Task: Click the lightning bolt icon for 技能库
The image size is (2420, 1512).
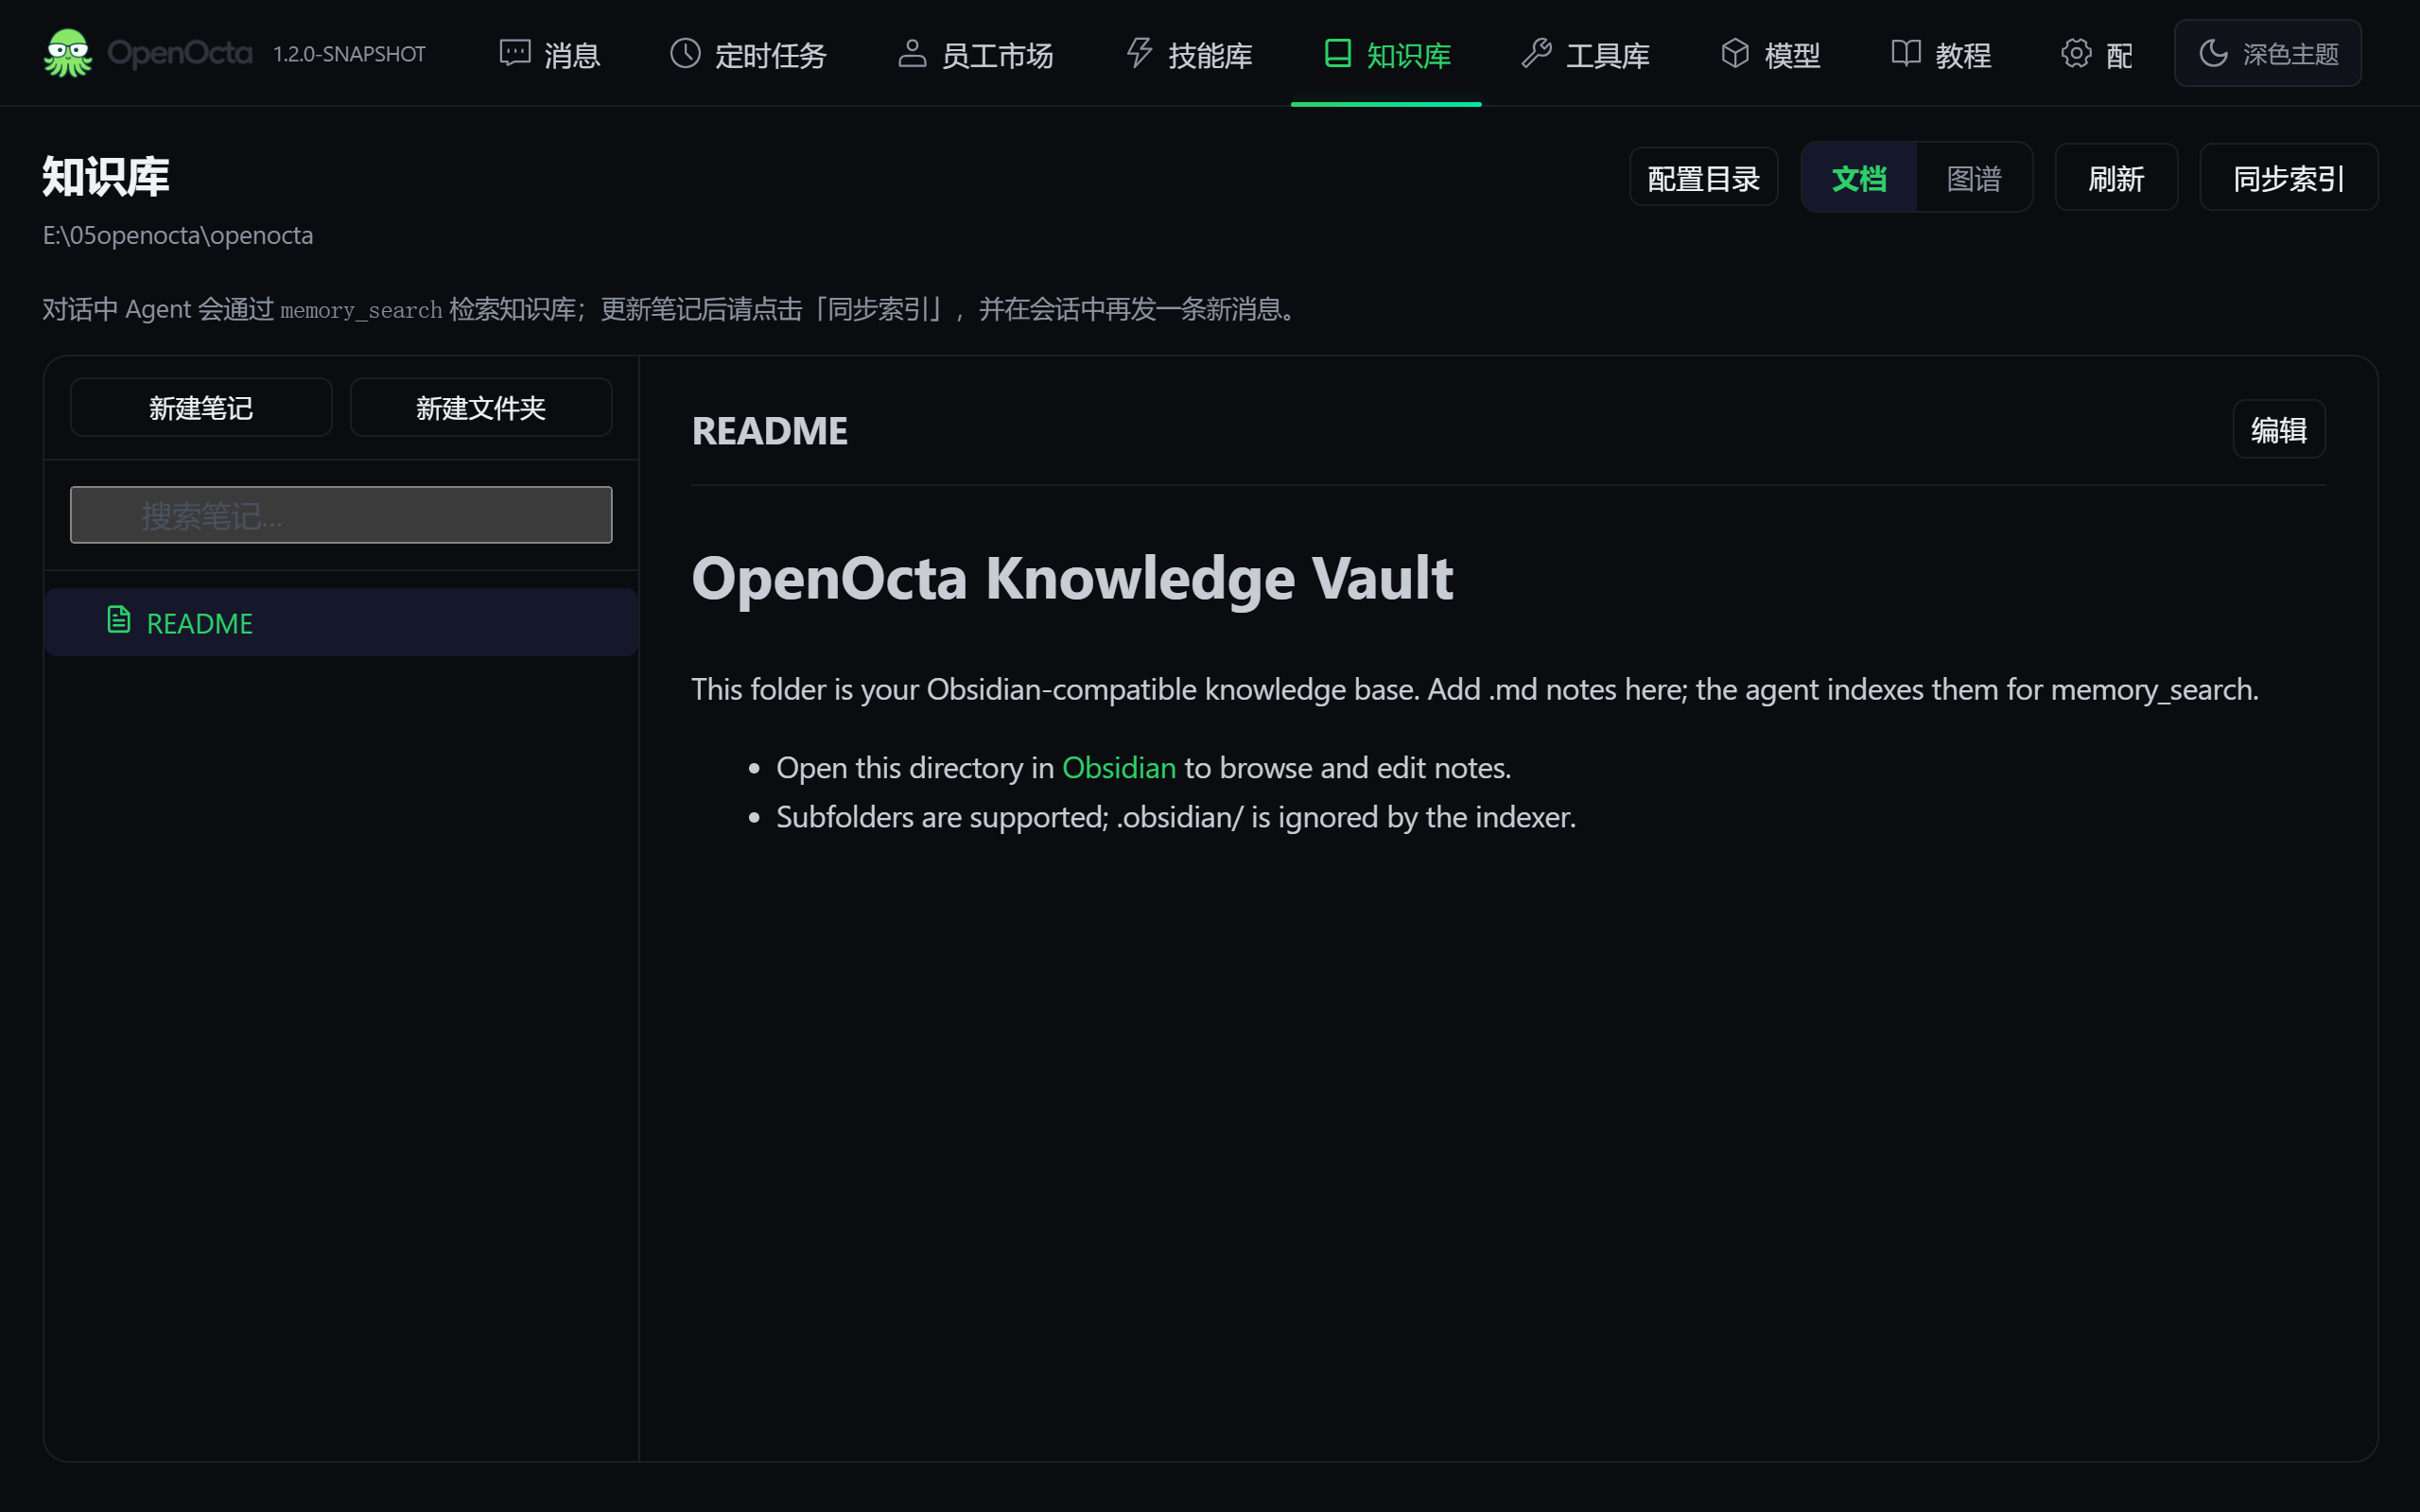Action: [1139, 53]
